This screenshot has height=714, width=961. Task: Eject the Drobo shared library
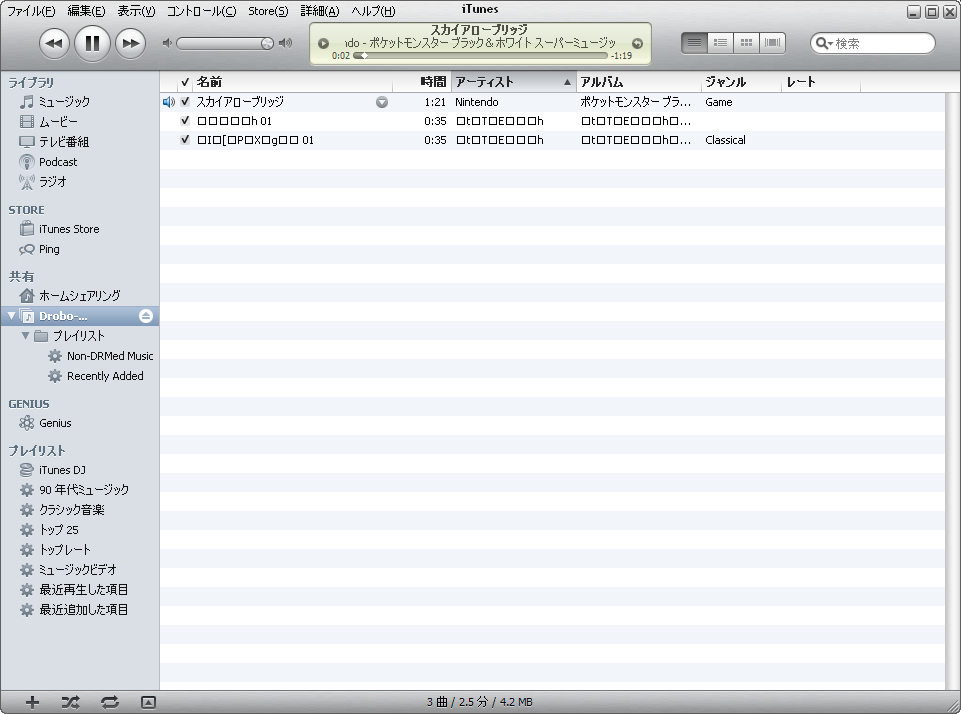coord(146,316)
